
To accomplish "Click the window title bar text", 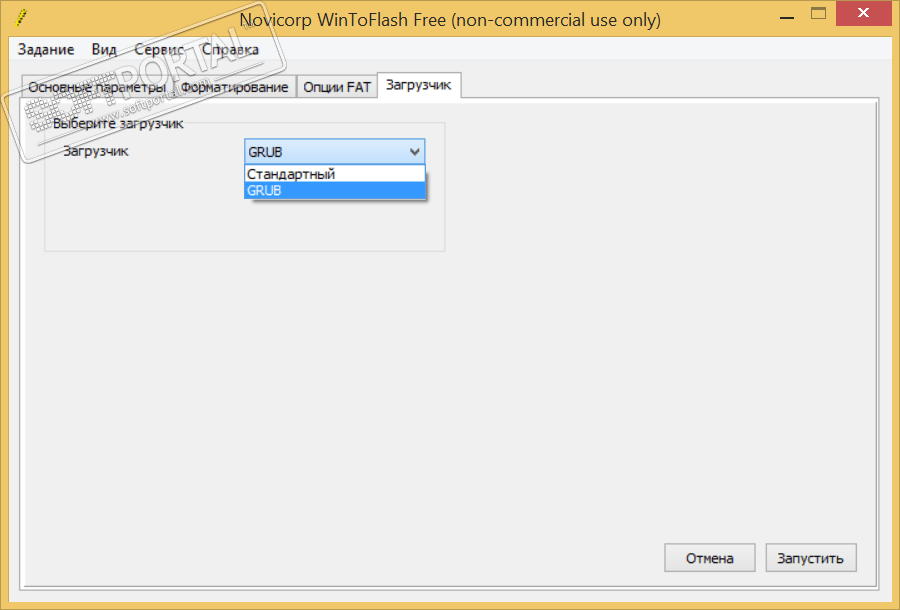I will 450,20.
